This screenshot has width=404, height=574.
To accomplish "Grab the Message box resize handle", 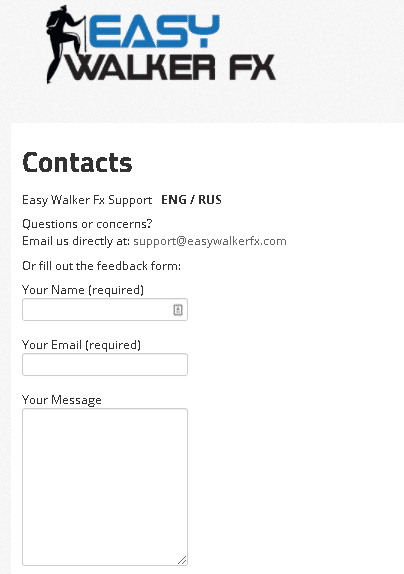I will [x=182, y=560].
